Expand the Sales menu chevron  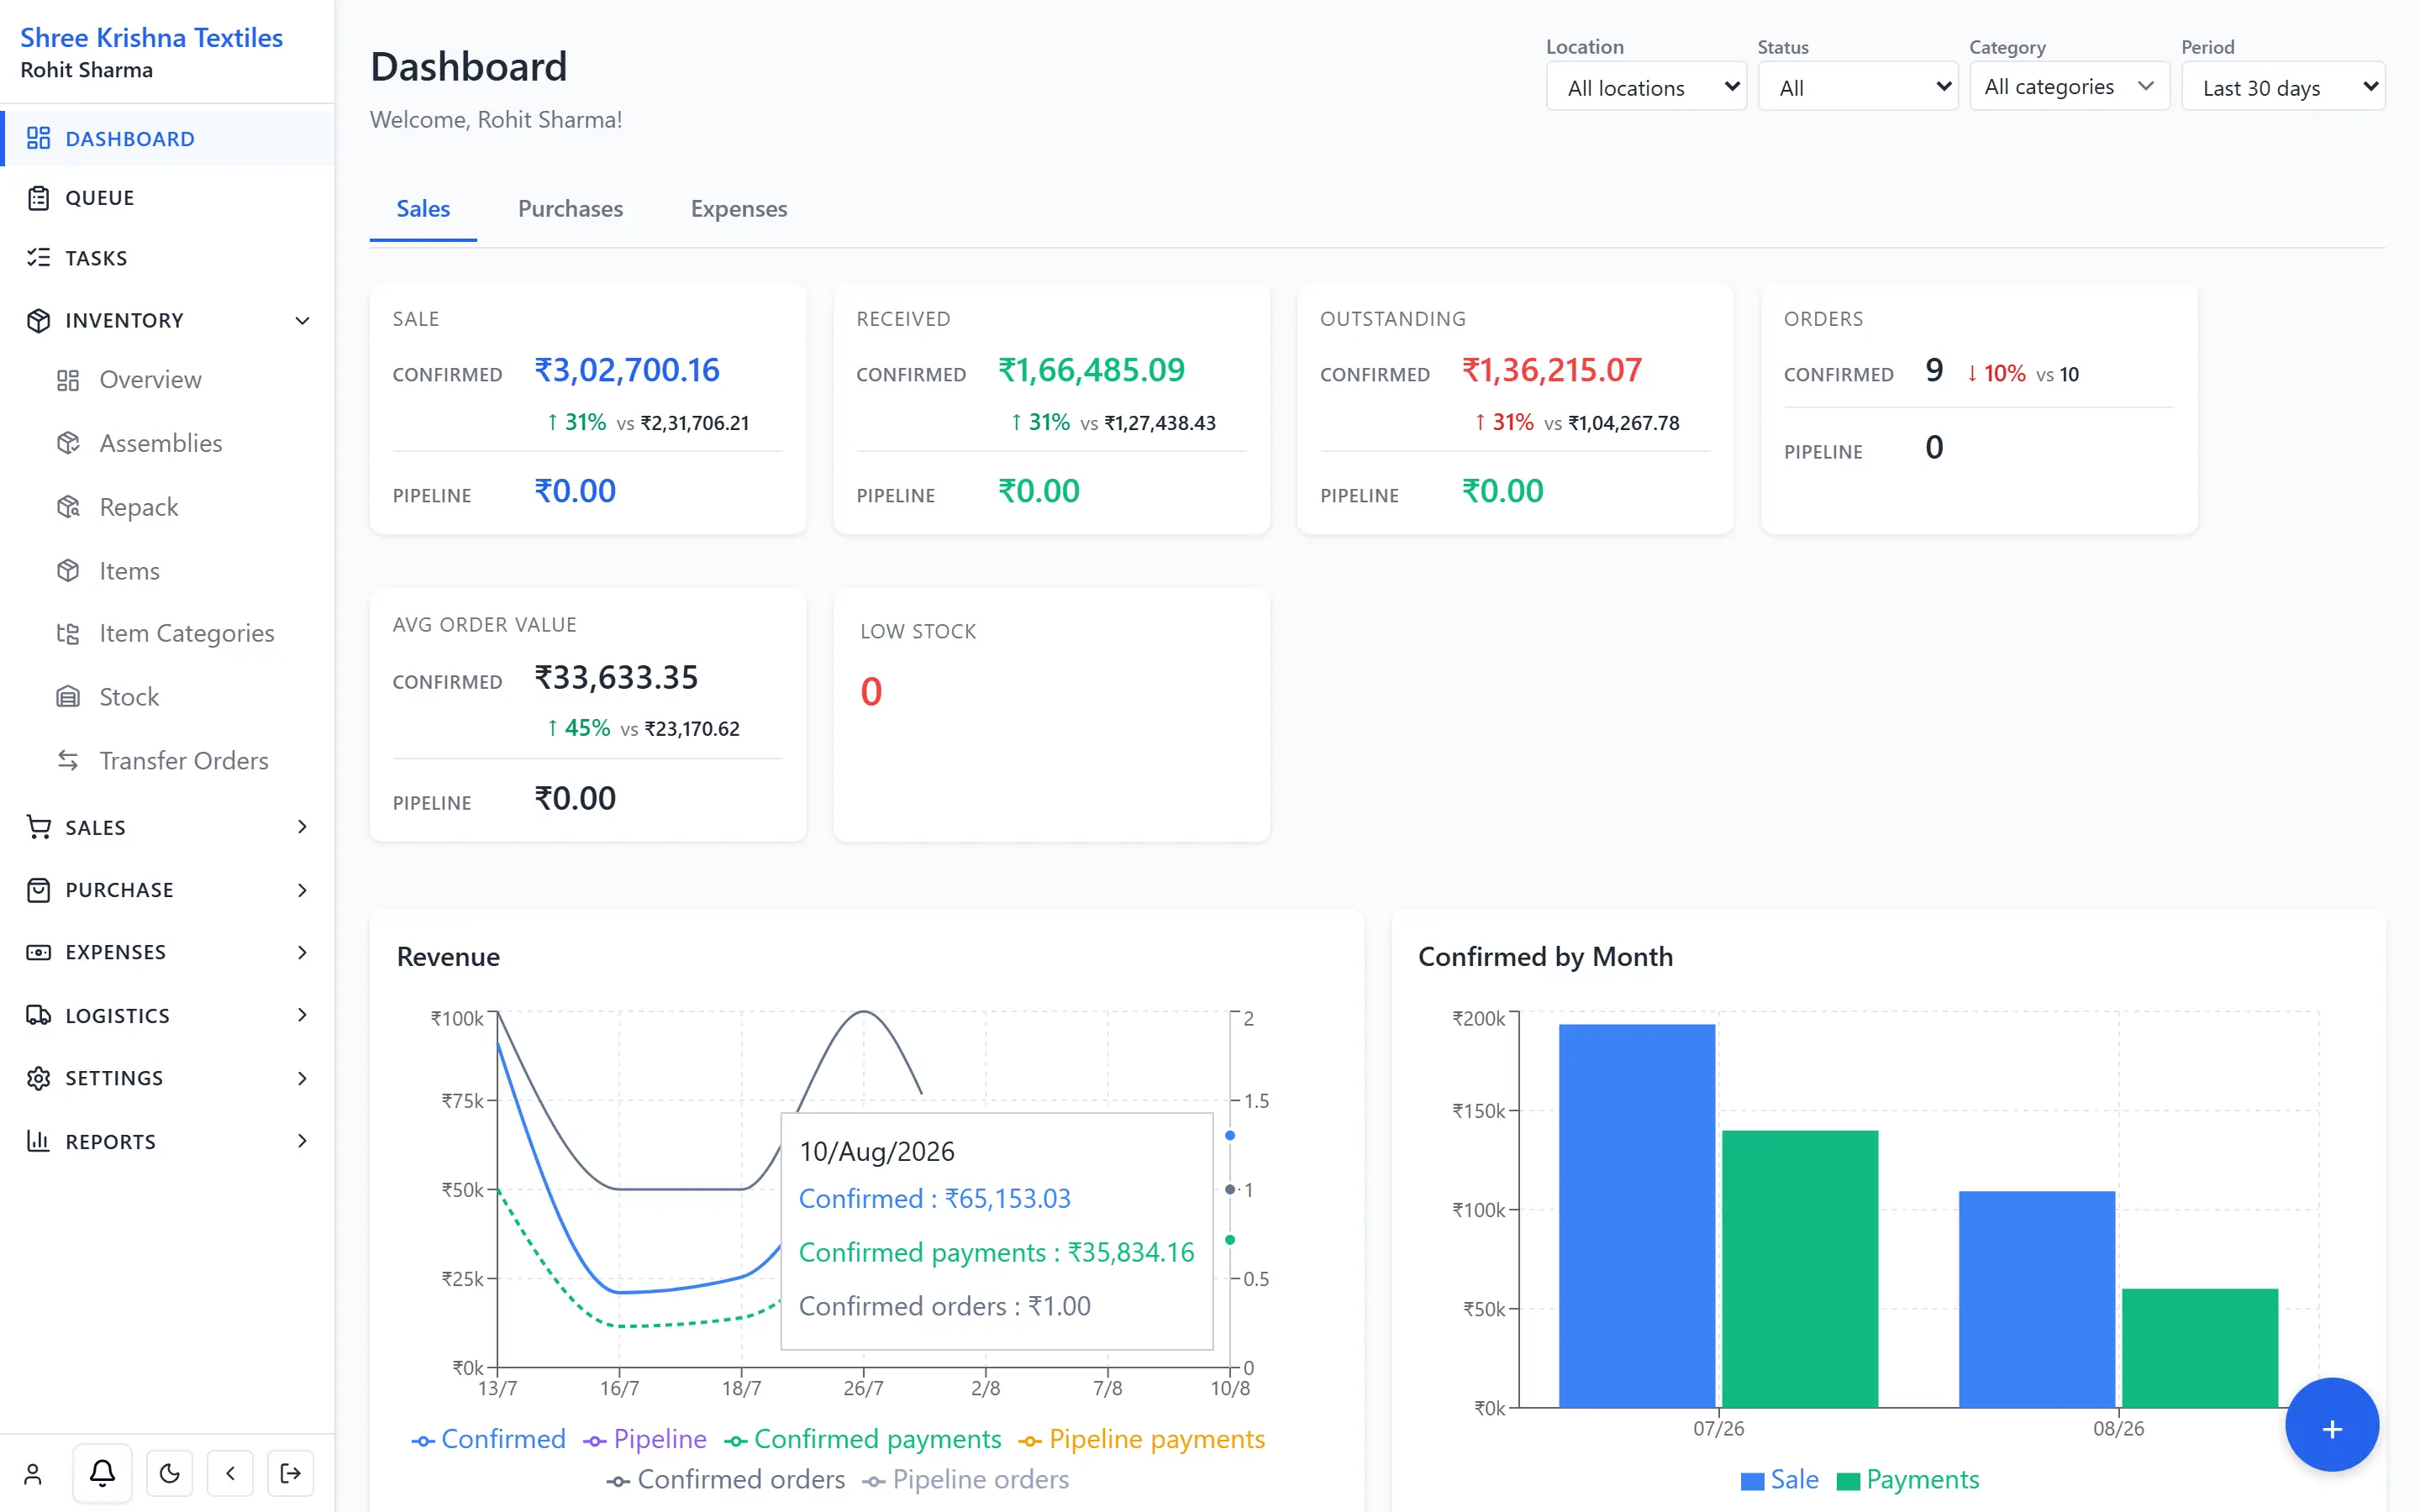(x=302, y=827)
